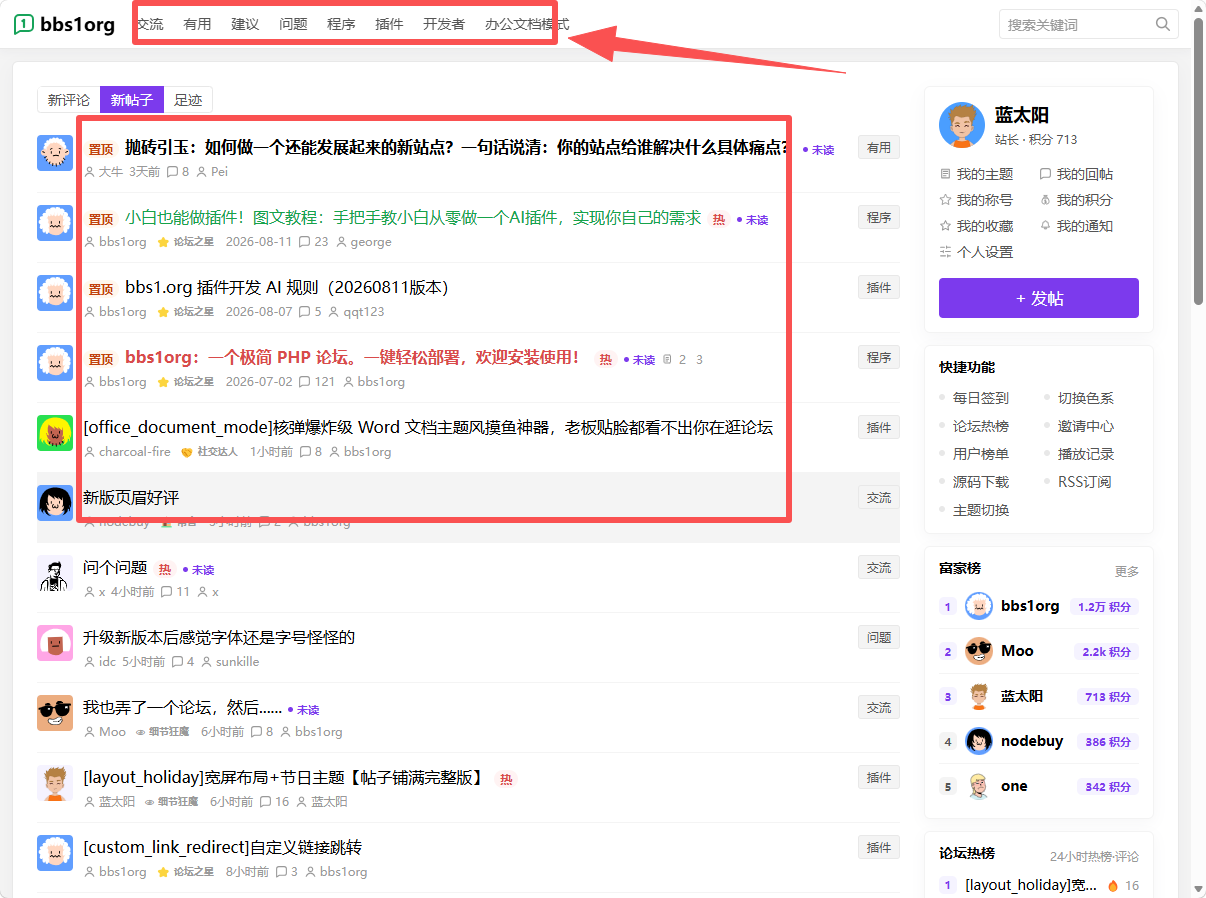
Task: Click one avatar in 富豪榜
Action: click(978, 786)
